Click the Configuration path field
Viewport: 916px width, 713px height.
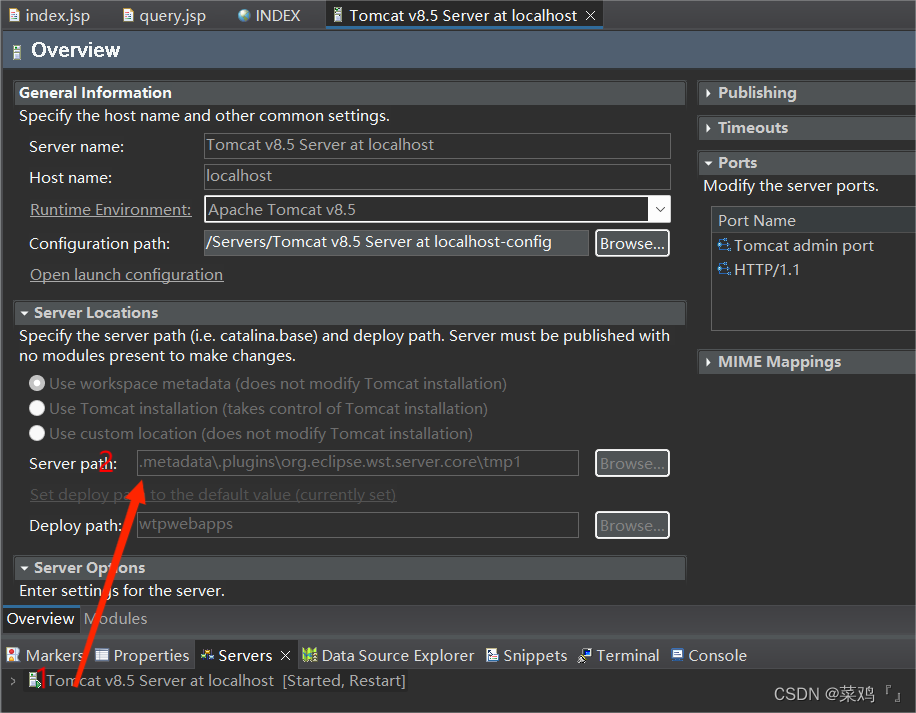[x=396, y=242]
